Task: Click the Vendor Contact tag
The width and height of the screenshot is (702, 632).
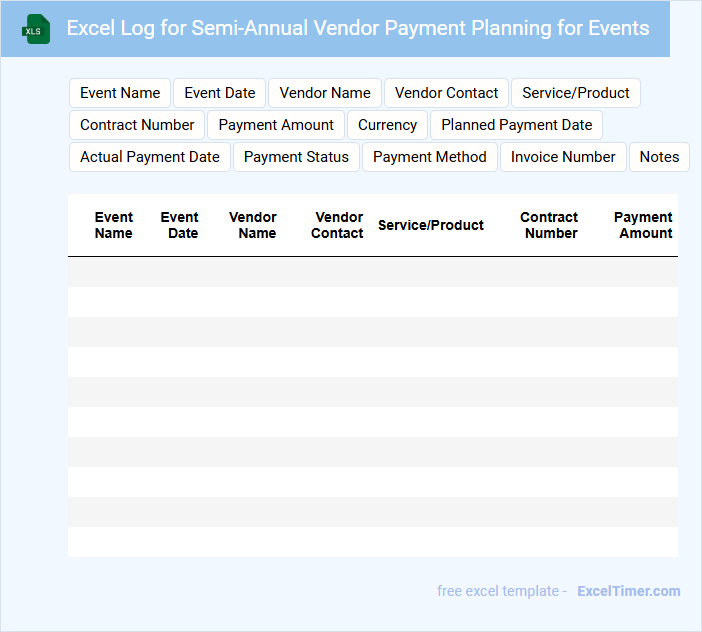Action: click(446, 93)
